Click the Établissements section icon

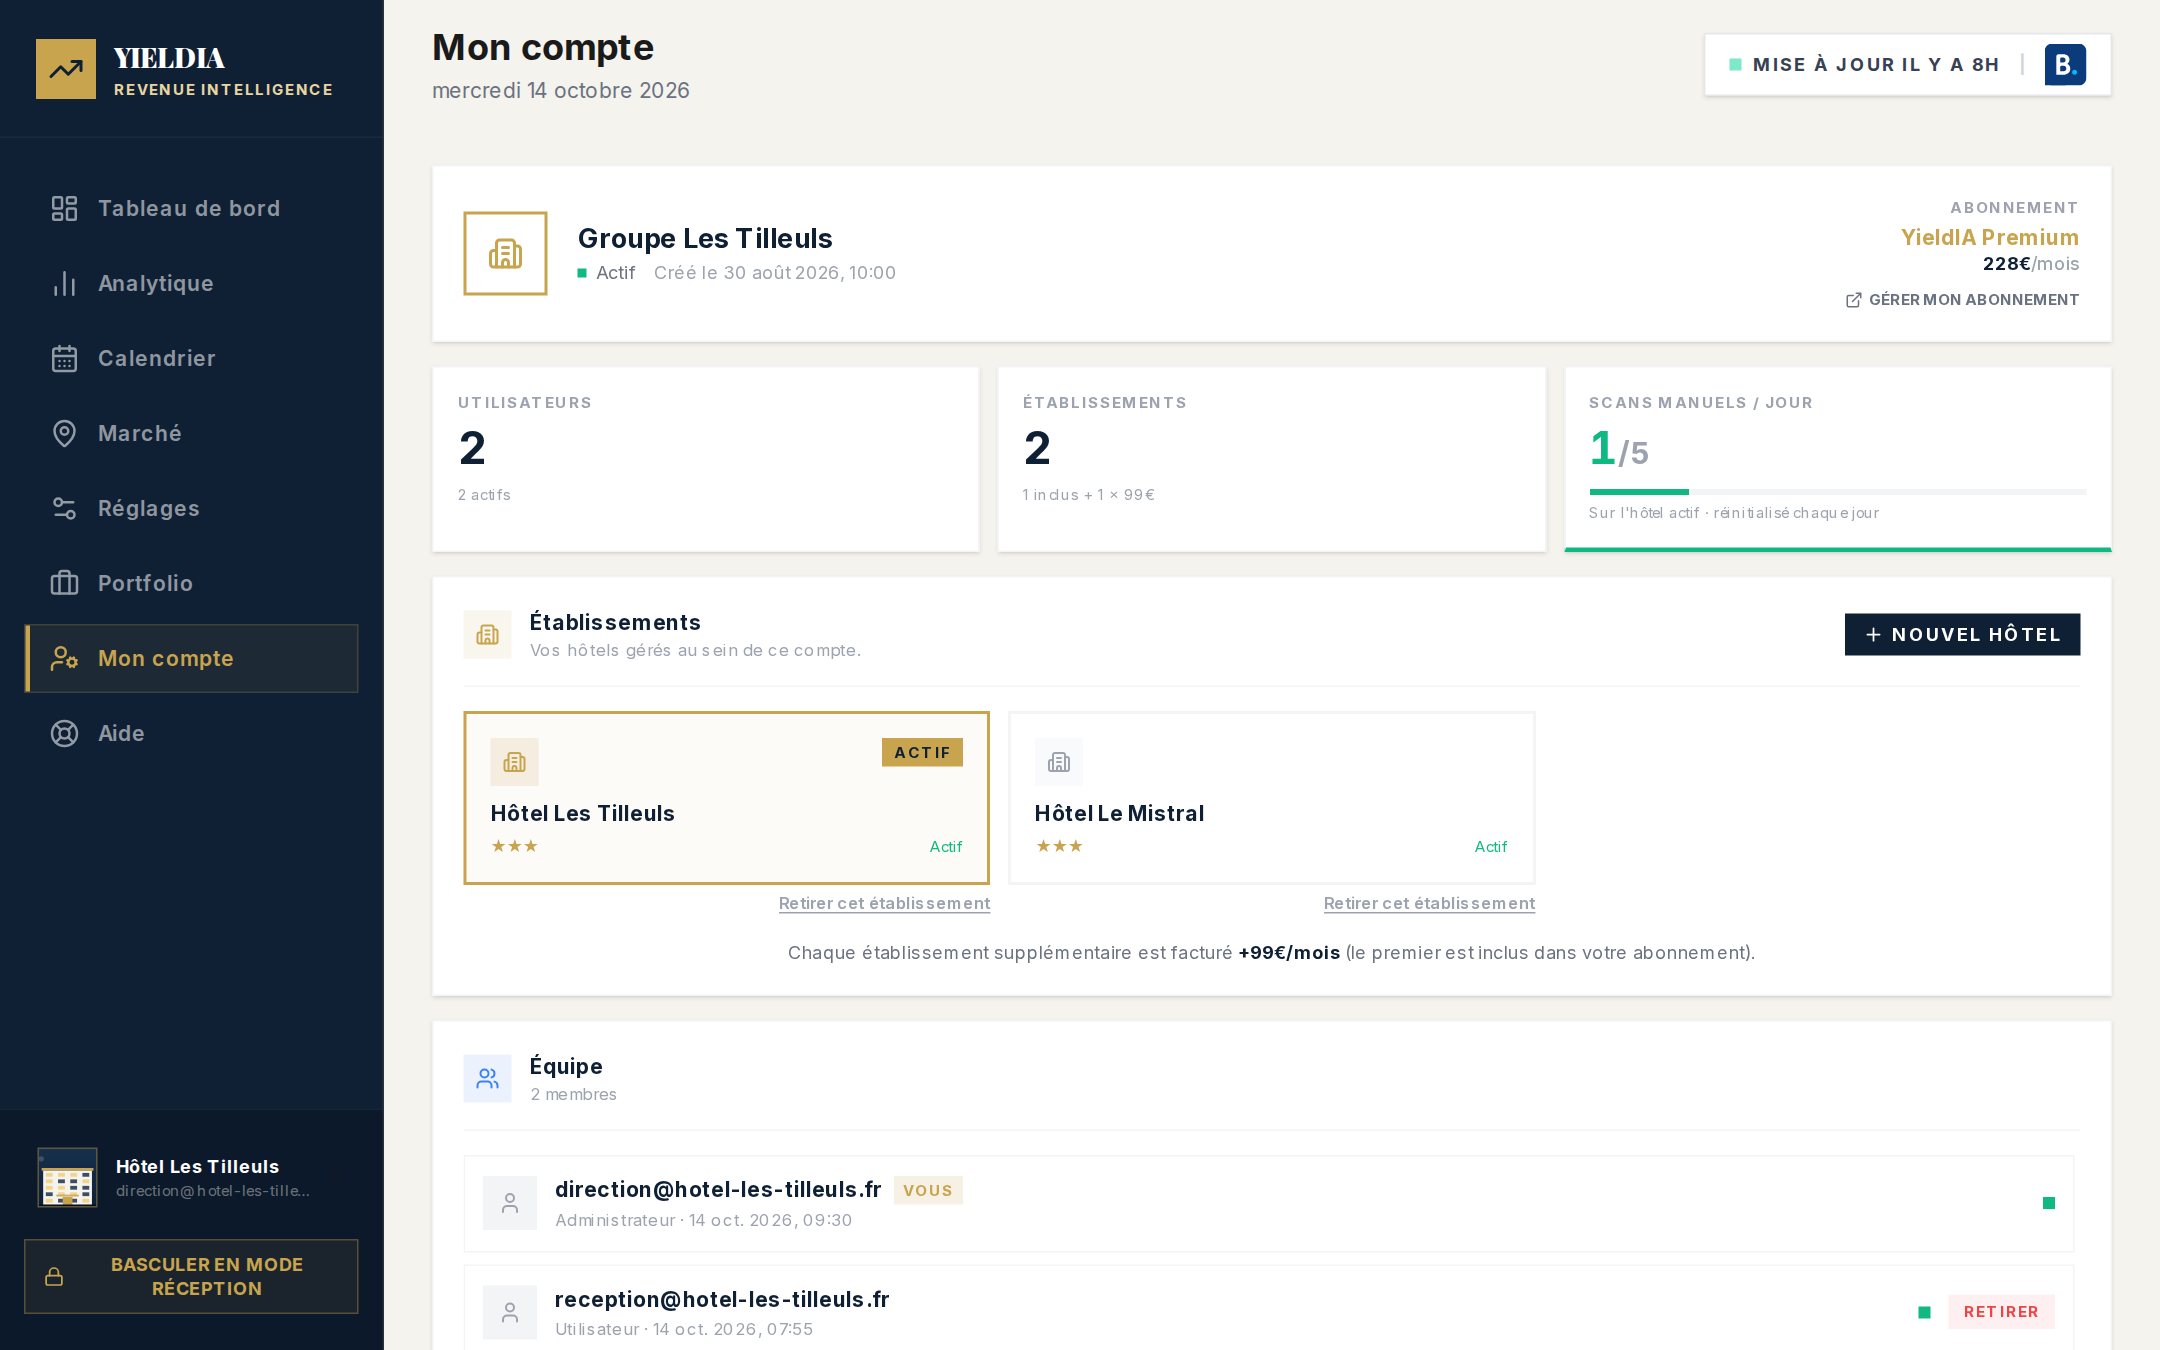pos(487,635)
